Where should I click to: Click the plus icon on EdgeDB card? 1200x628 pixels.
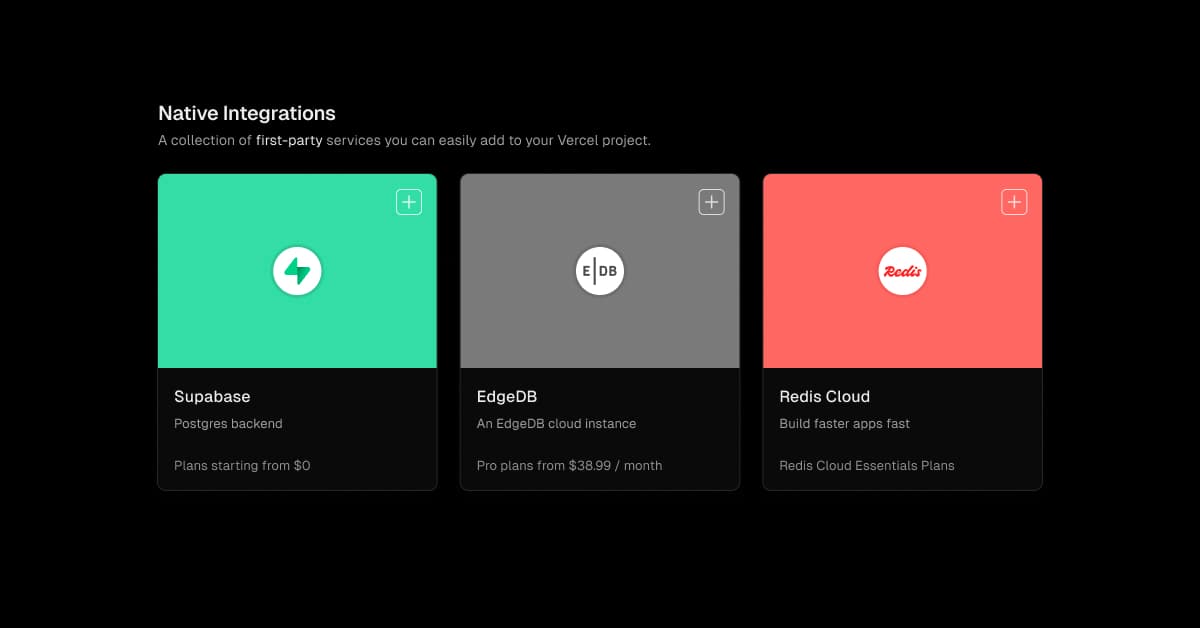coord(711,202)
